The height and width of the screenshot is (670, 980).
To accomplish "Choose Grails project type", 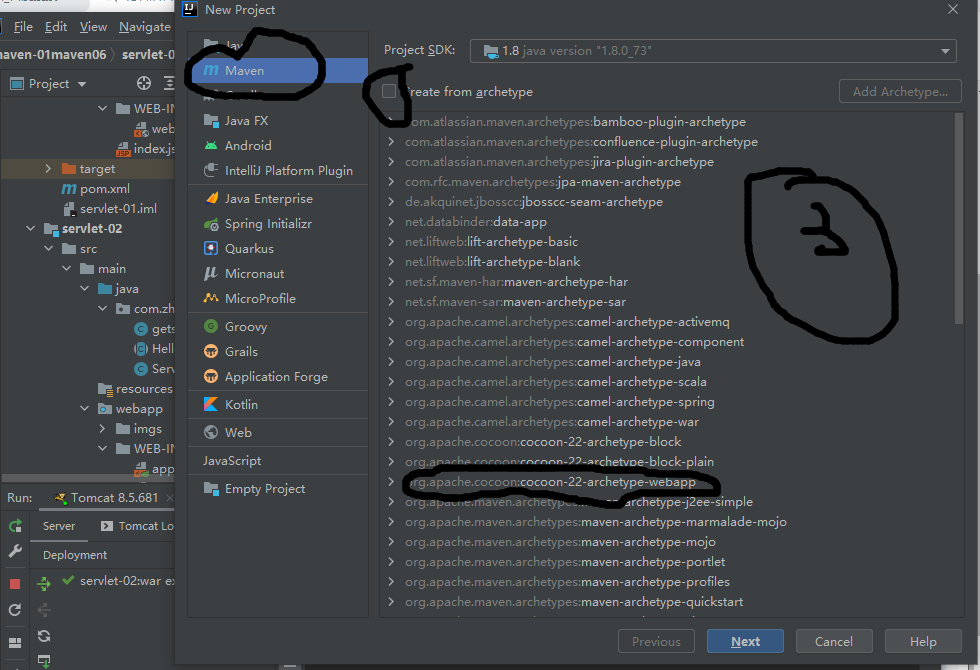I will (x=278, y=352).
